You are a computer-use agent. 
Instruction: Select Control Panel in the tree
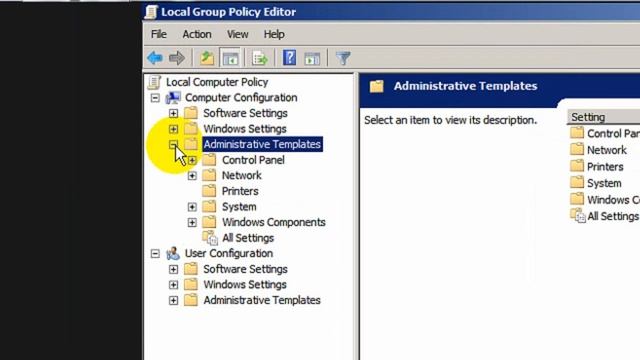[x=253, y=160]
